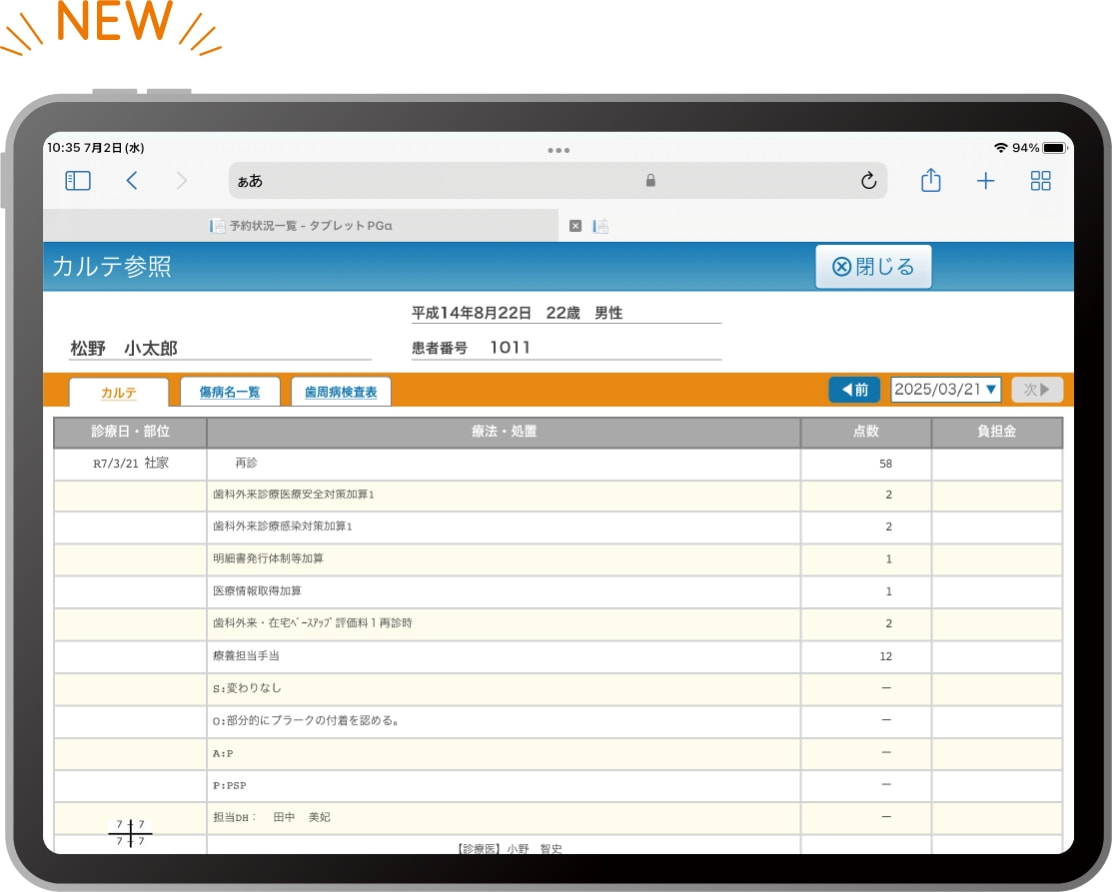Viewport: 1112px width, 892px height.
Task: Tap the tooth chart 7/7 diagram
Action: [130, 832]
